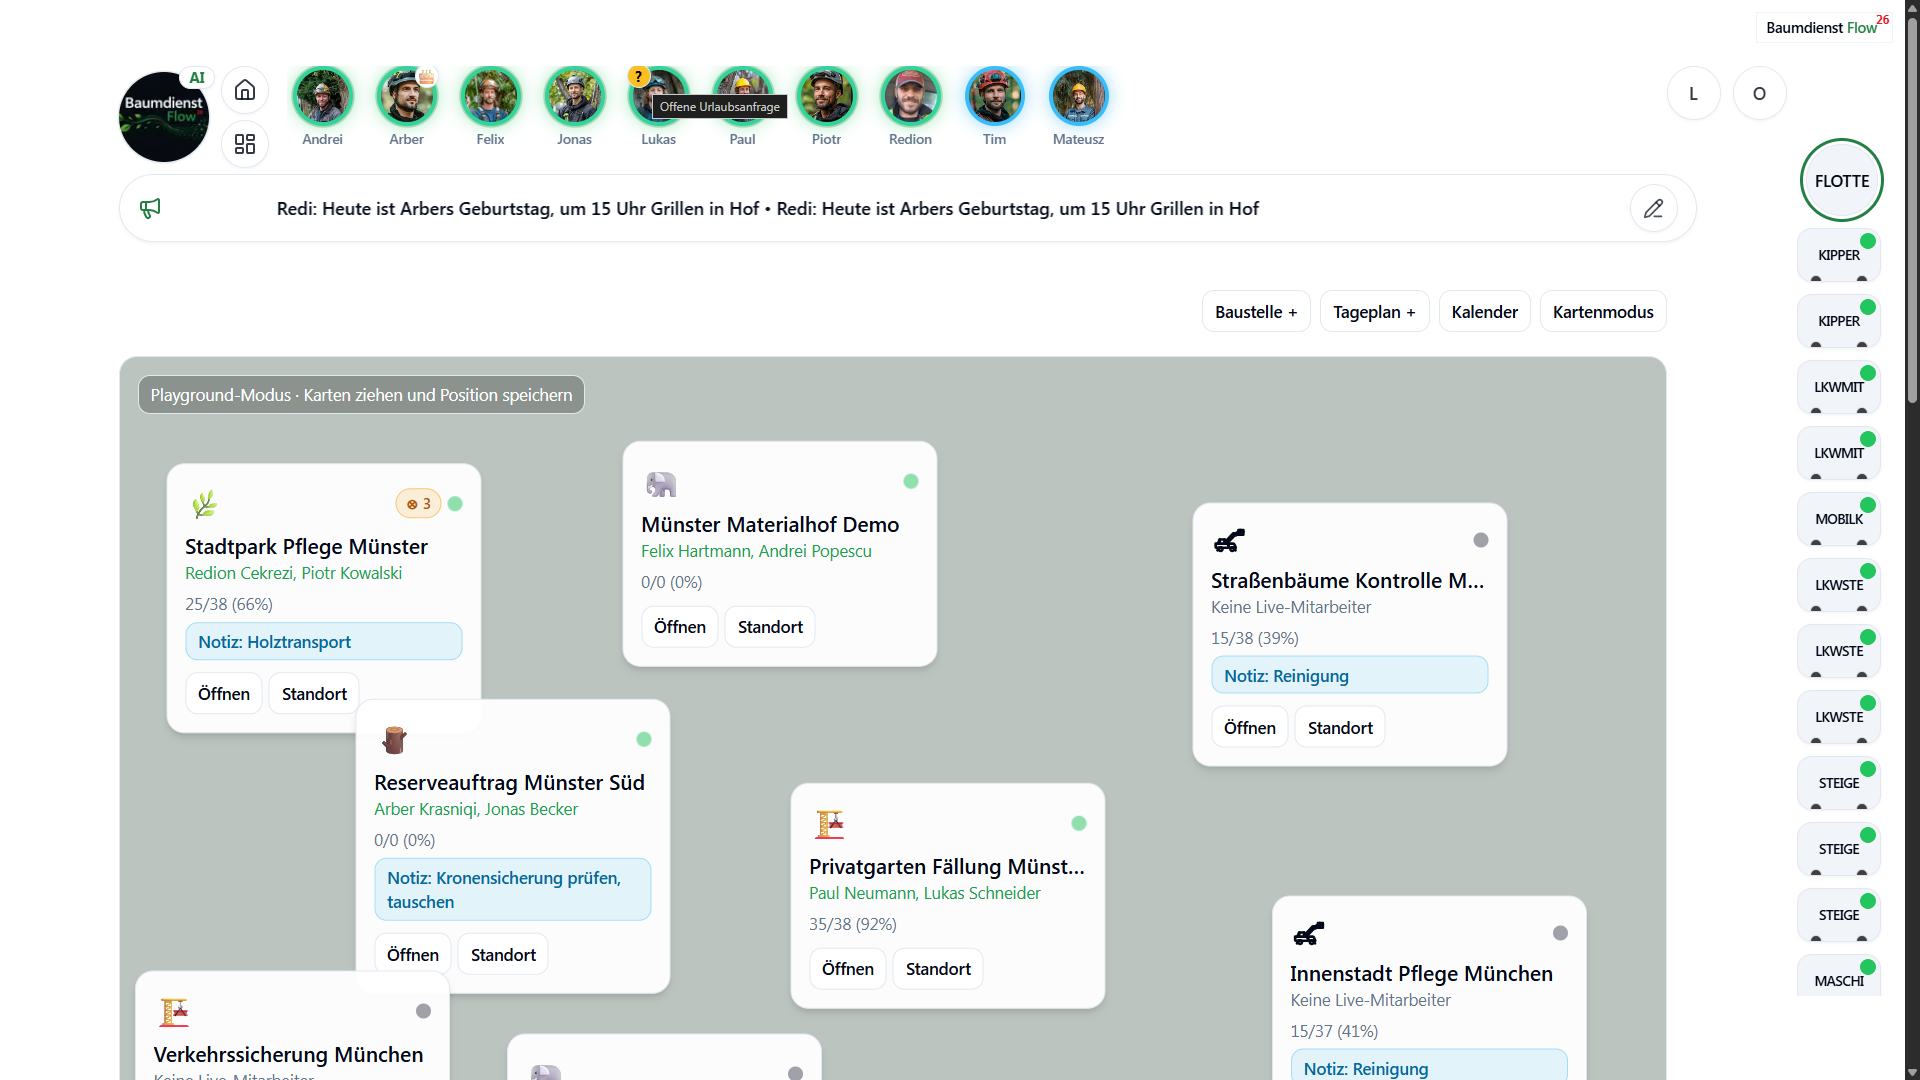Click the crane icon on Verkehrssicherung München
Screen dimensions: 1920x1080
pyautogui.click(x=174, y=1012)
